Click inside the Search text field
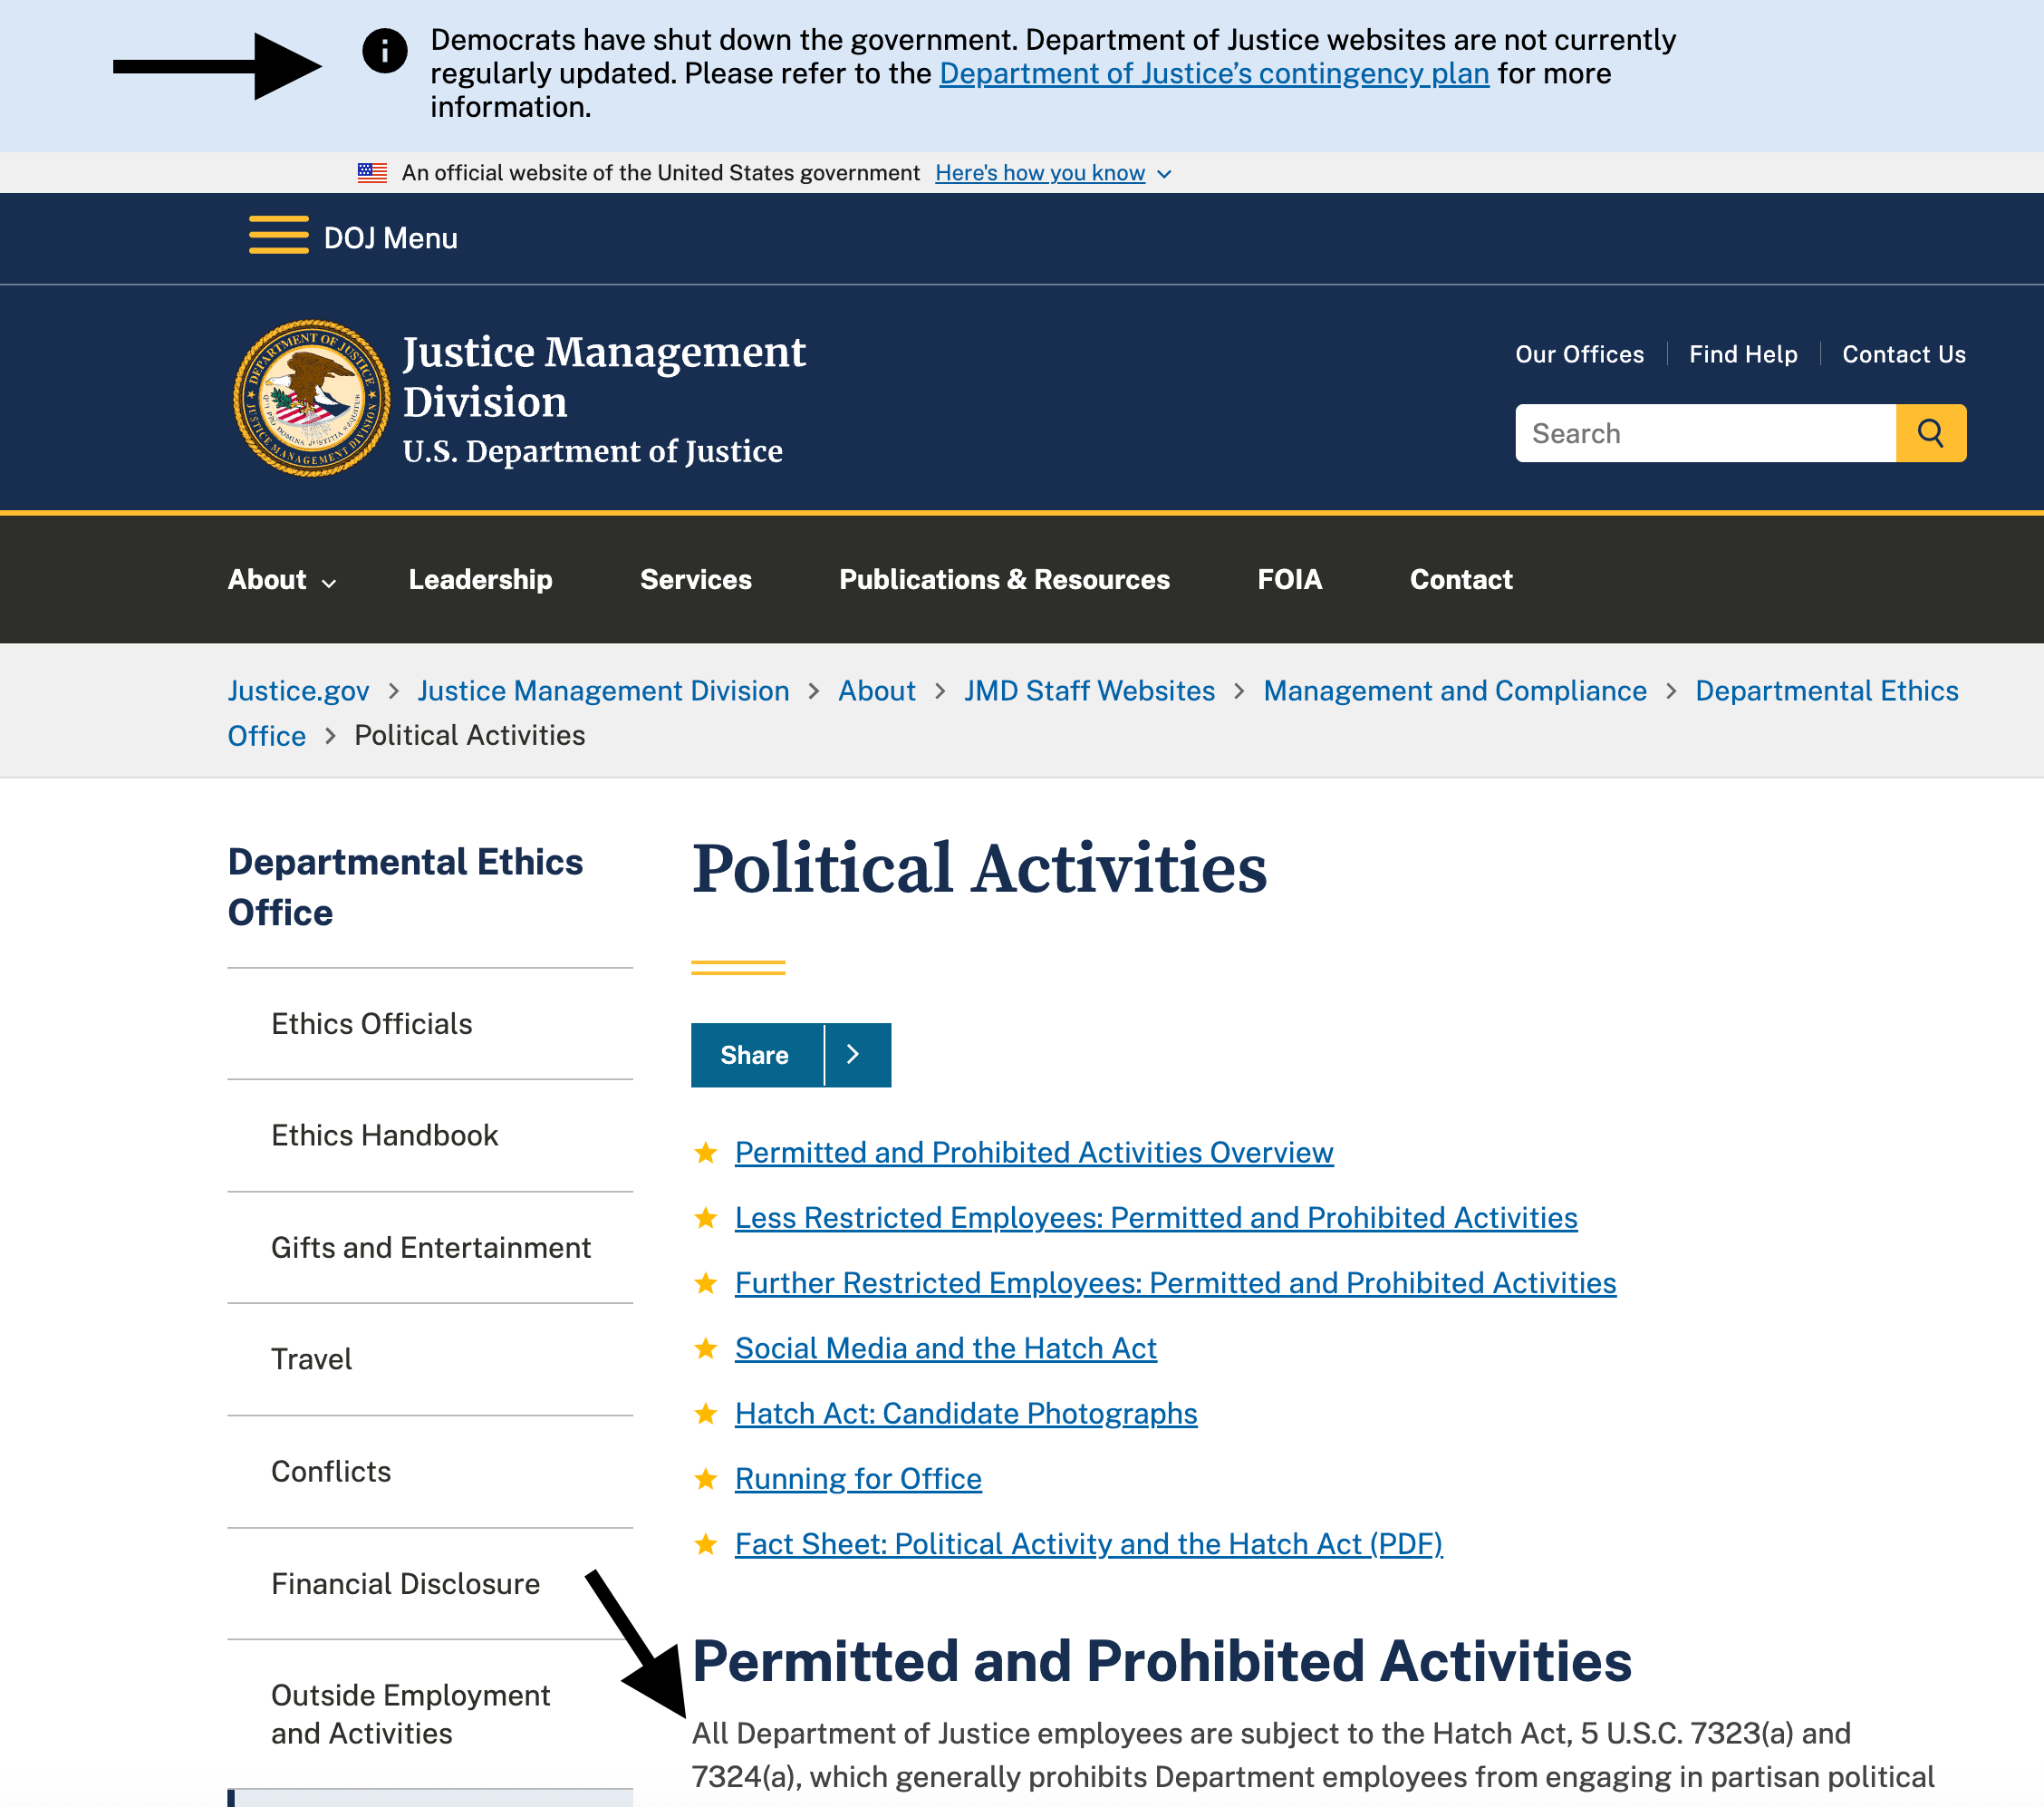The width and height of the screenshot is (2044, 1807). pyautogui.click(x=1704, y=433)
